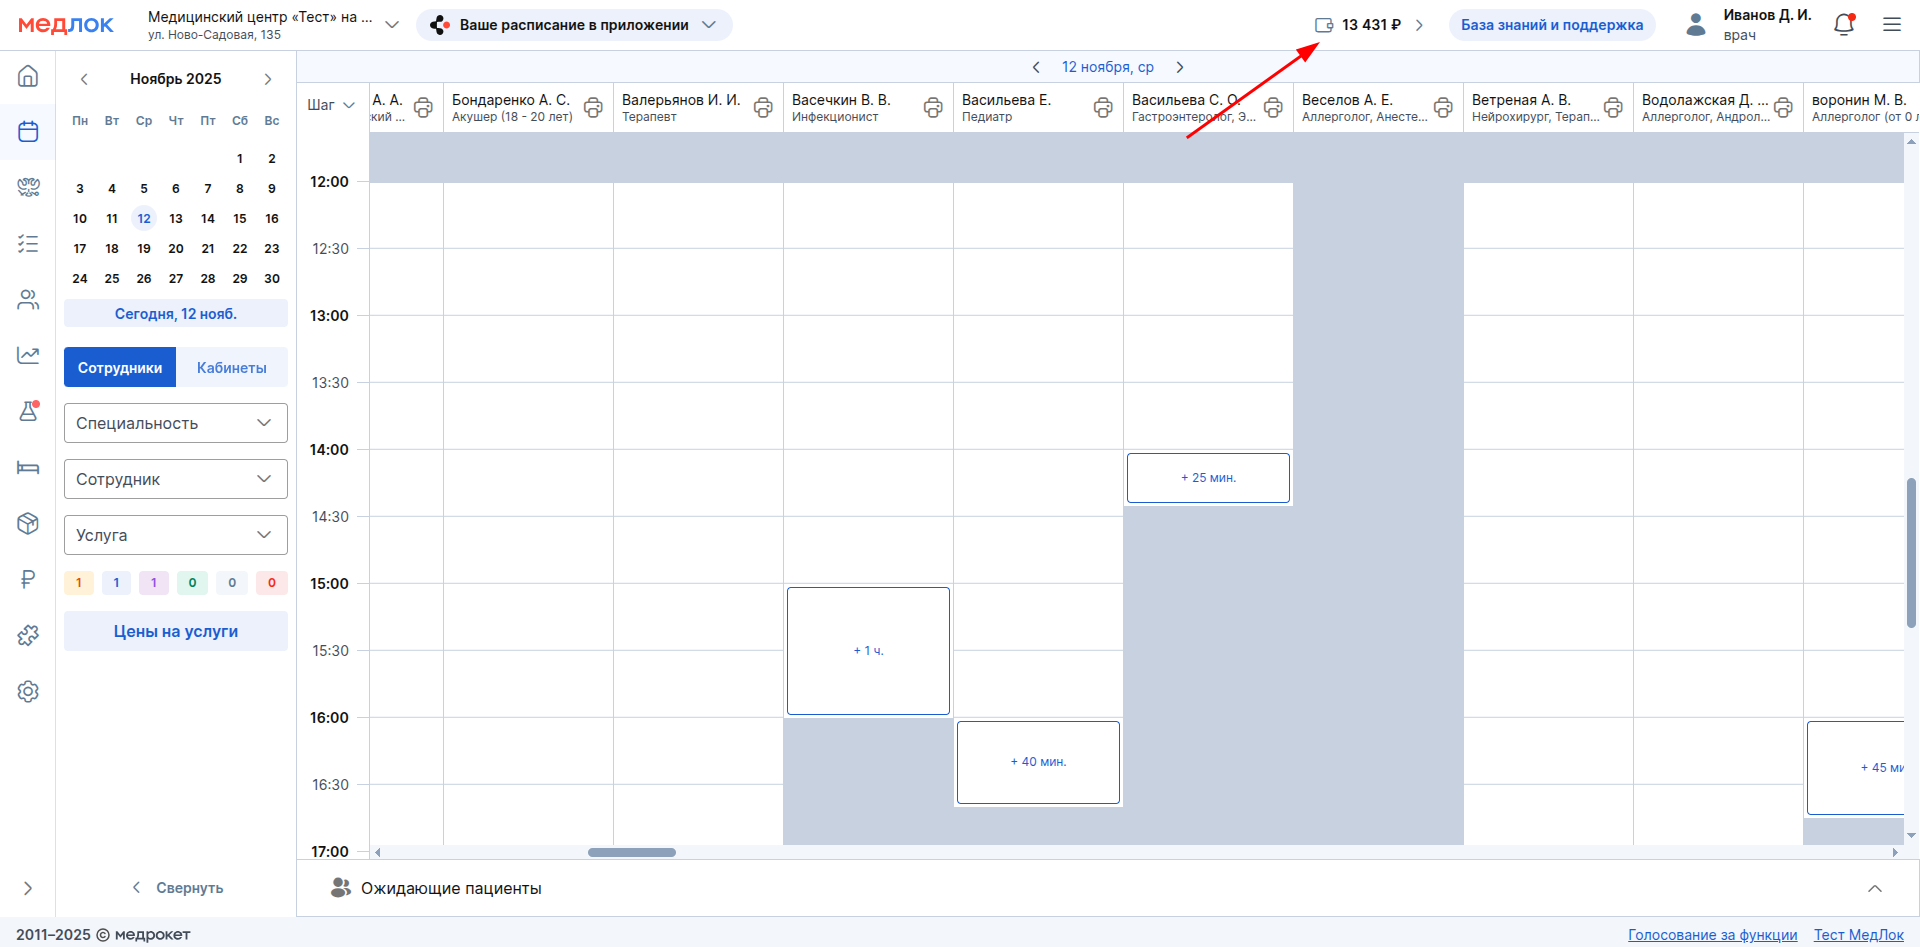This screenshot has height=947, width=1920.
Task: Switch to the Кабинеты view
Action: [231, 368]
